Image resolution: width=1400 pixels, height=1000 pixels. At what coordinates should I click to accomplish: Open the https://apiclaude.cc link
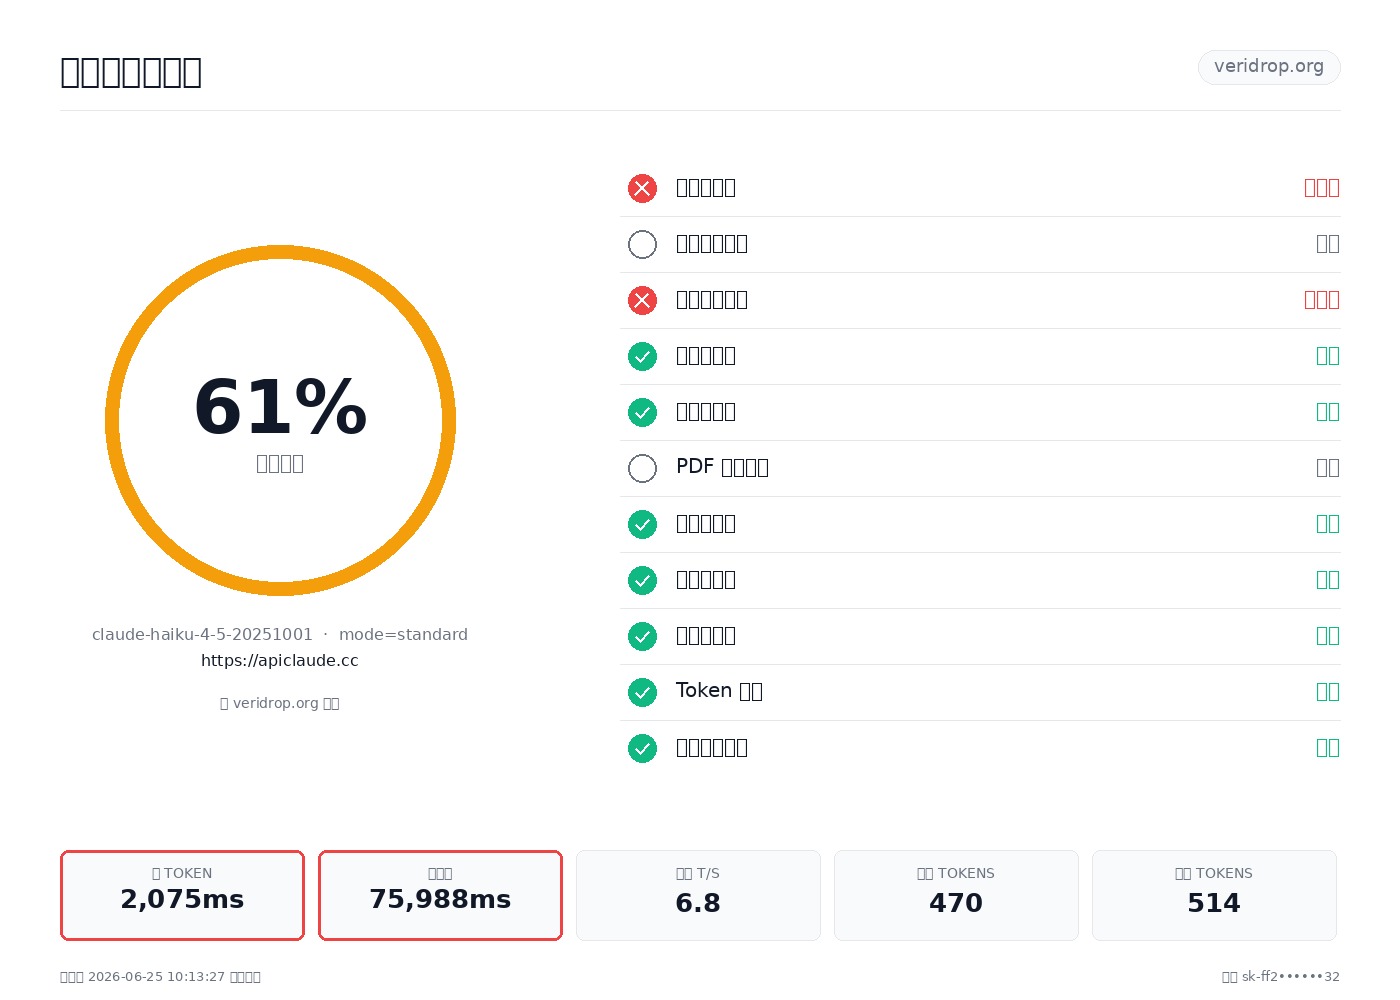[280, 661]
